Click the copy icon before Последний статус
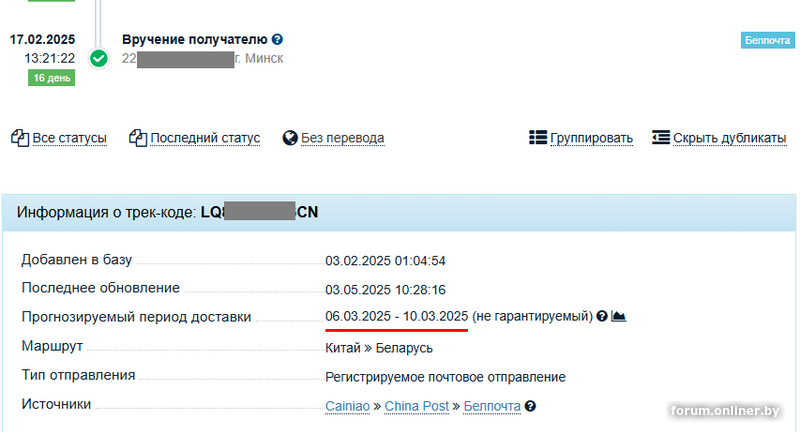Screen dimensions: 800x432 coord(138,138)
